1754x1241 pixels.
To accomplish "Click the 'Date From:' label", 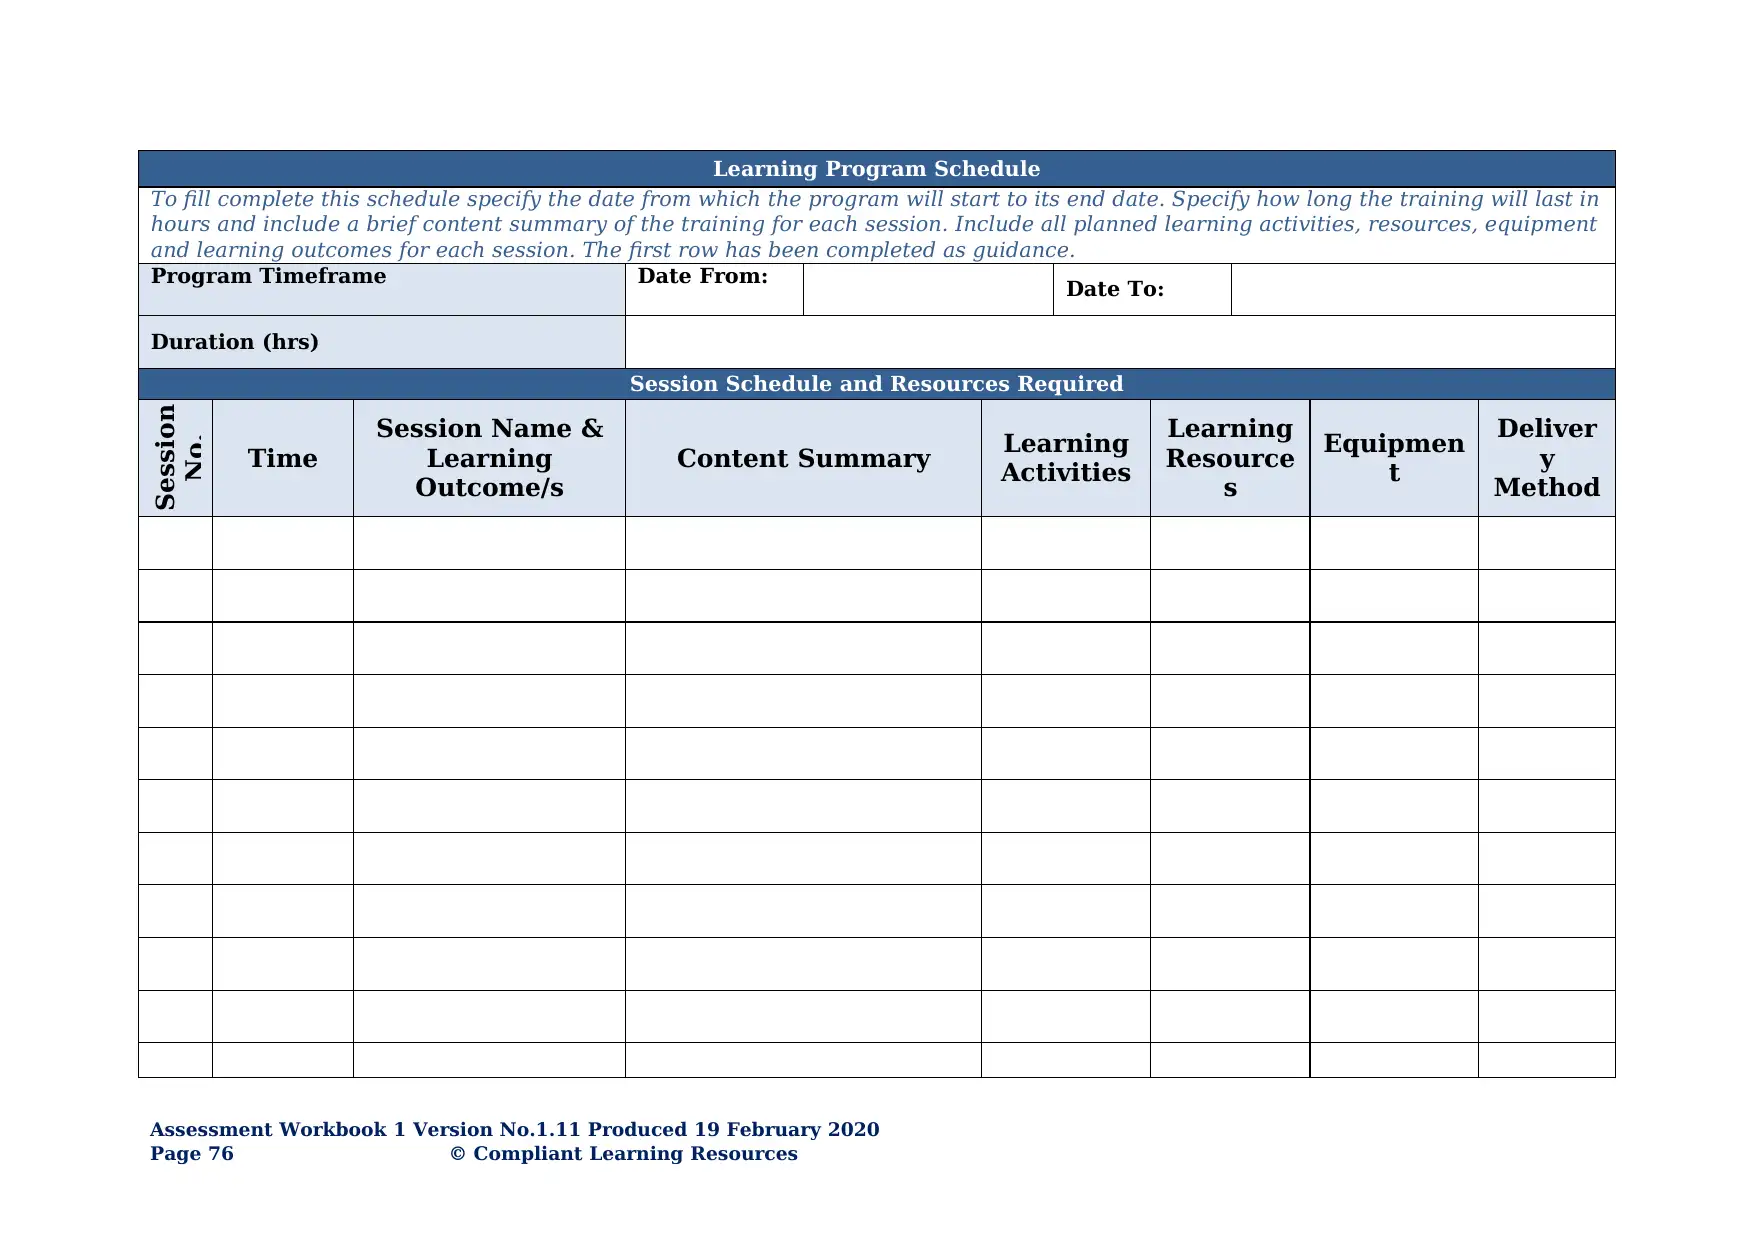I will [703, 276].
